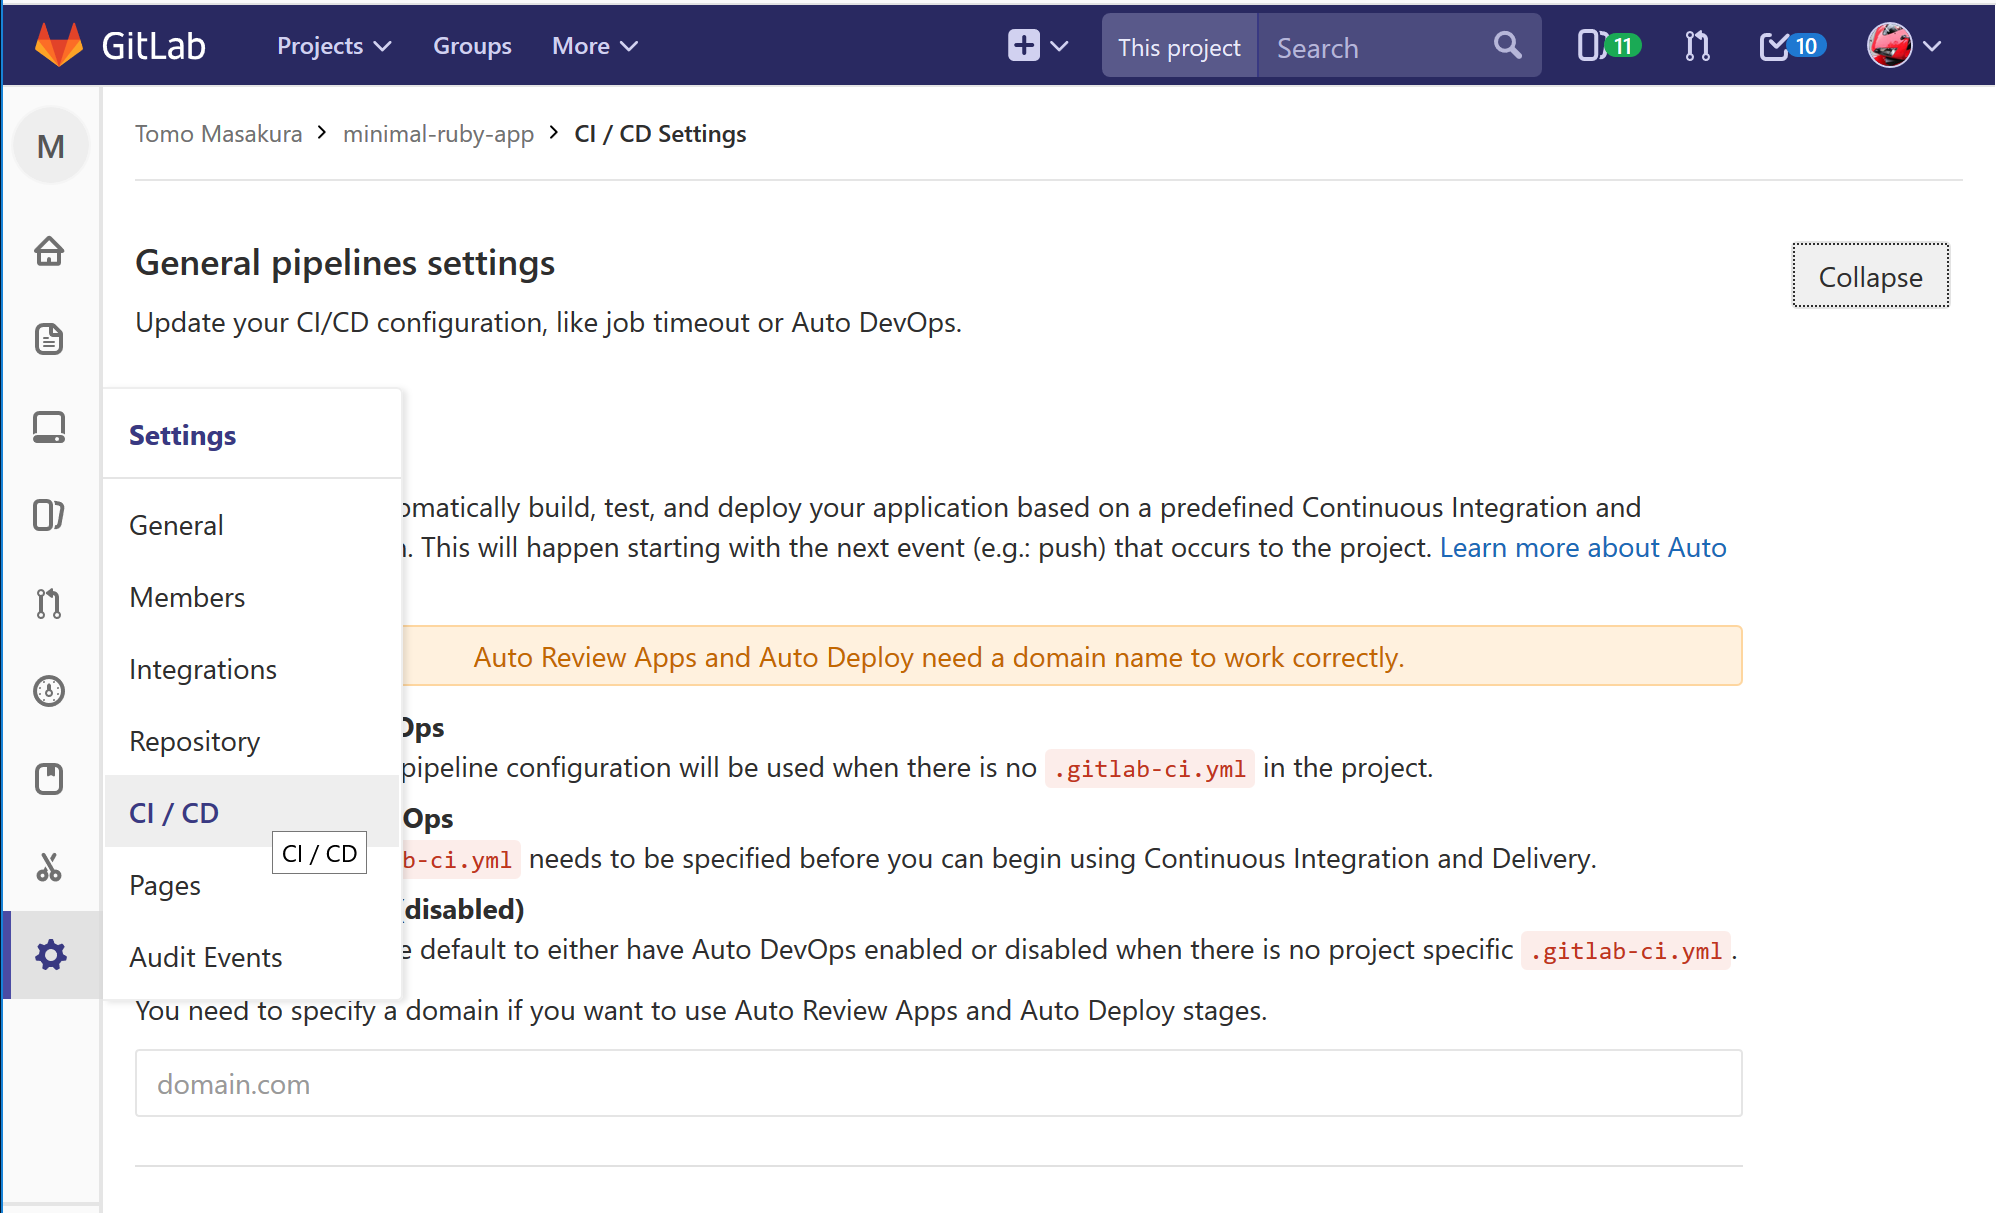
Task: Open Merge Requests icon in left sidebar
Action: (49, 603)
